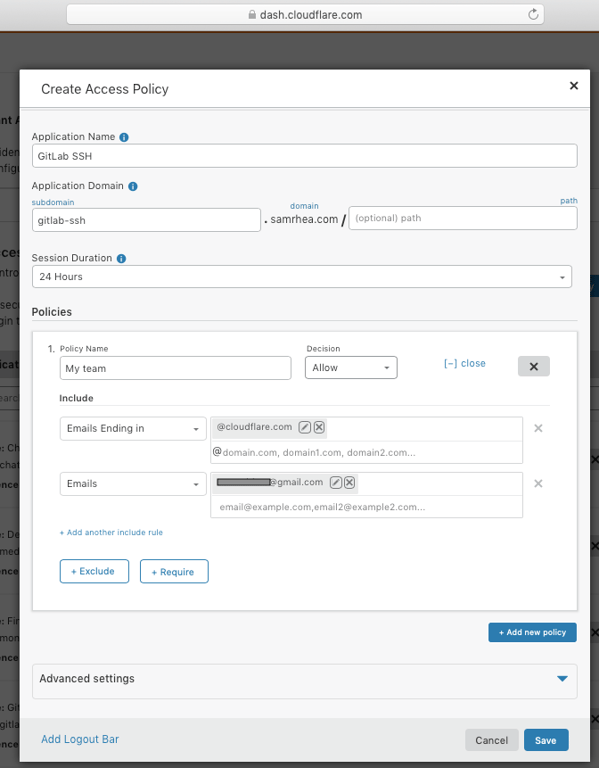
Task: Click the reload icon in the address bar
Action: pos(533,15)
